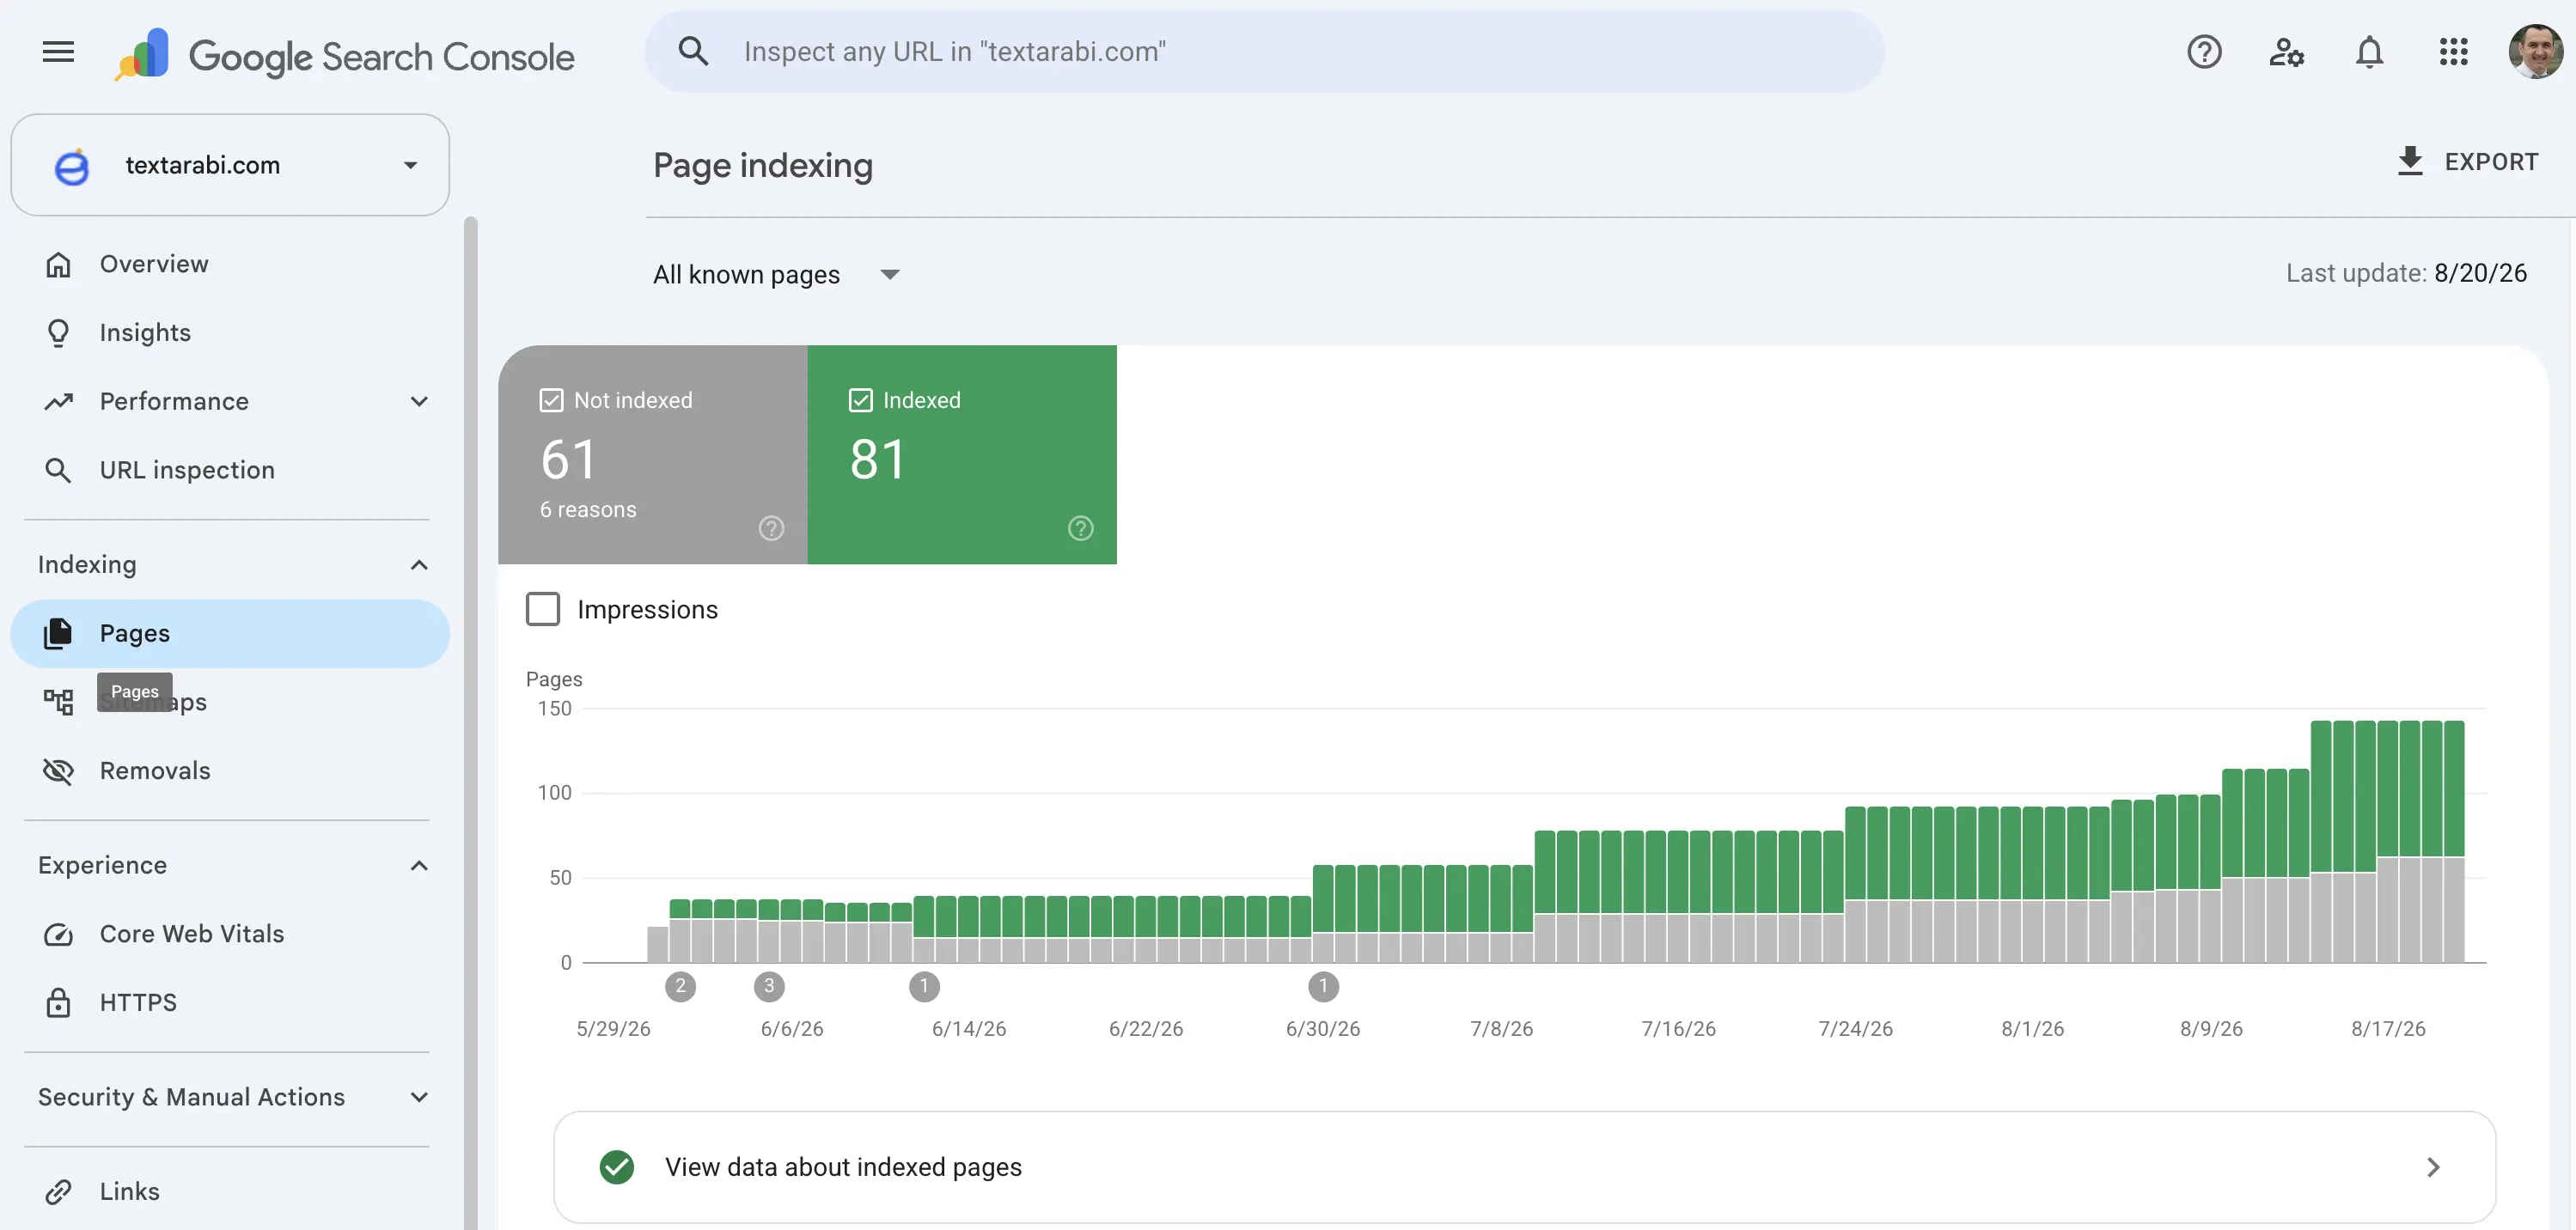Open the Links report

pos(230,1191)
